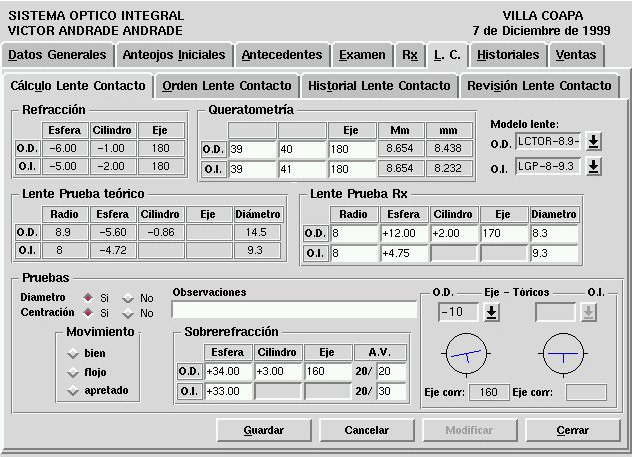Choose 'apretado' movement option

pyautogui.click(x=72, y=390)
